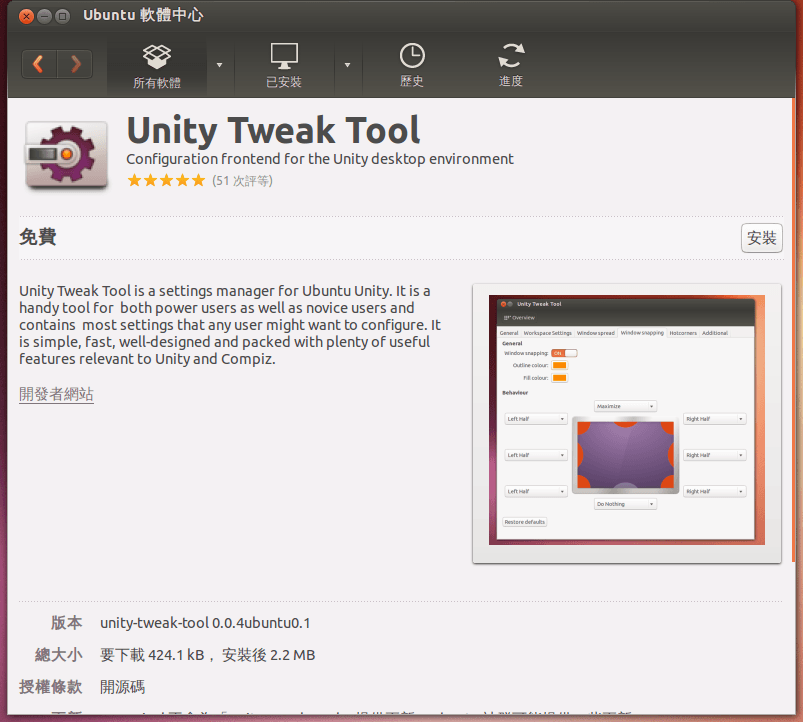
Task: Click the Unity Tweak Tool screenshot preview
Action: click(627, 421)
